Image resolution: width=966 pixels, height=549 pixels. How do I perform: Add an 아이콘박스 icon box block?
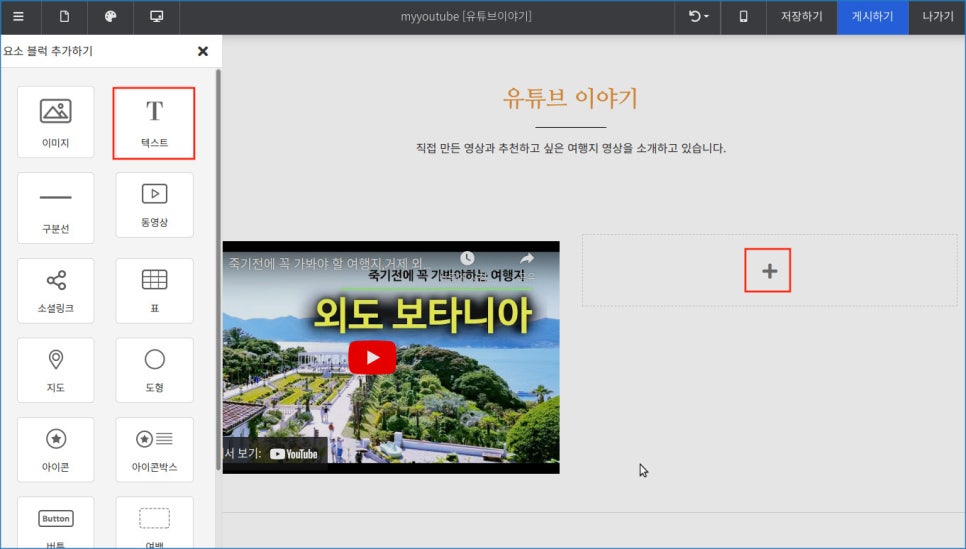tap(154, 449)
